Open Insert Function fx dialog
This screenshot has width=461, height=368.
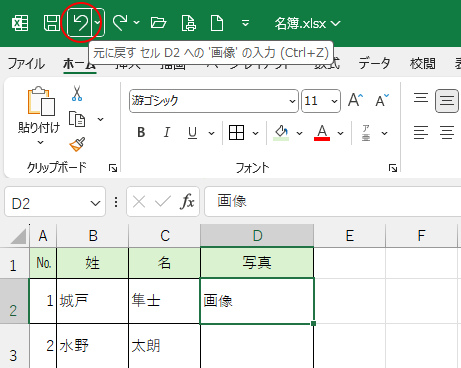(x=187, y=202)
